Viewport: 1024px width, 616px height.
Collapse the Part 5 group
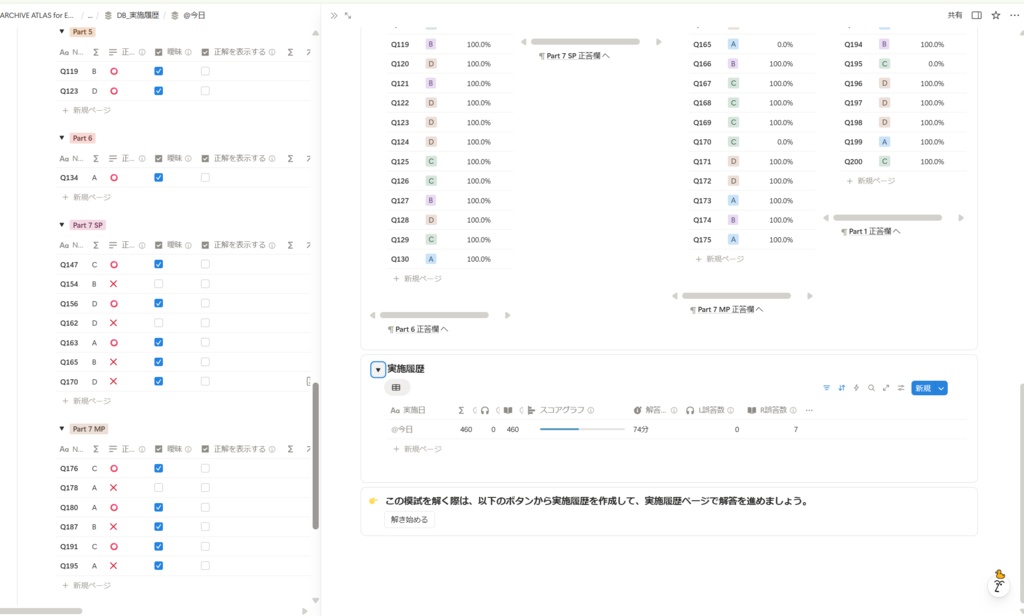coord(62,31)
